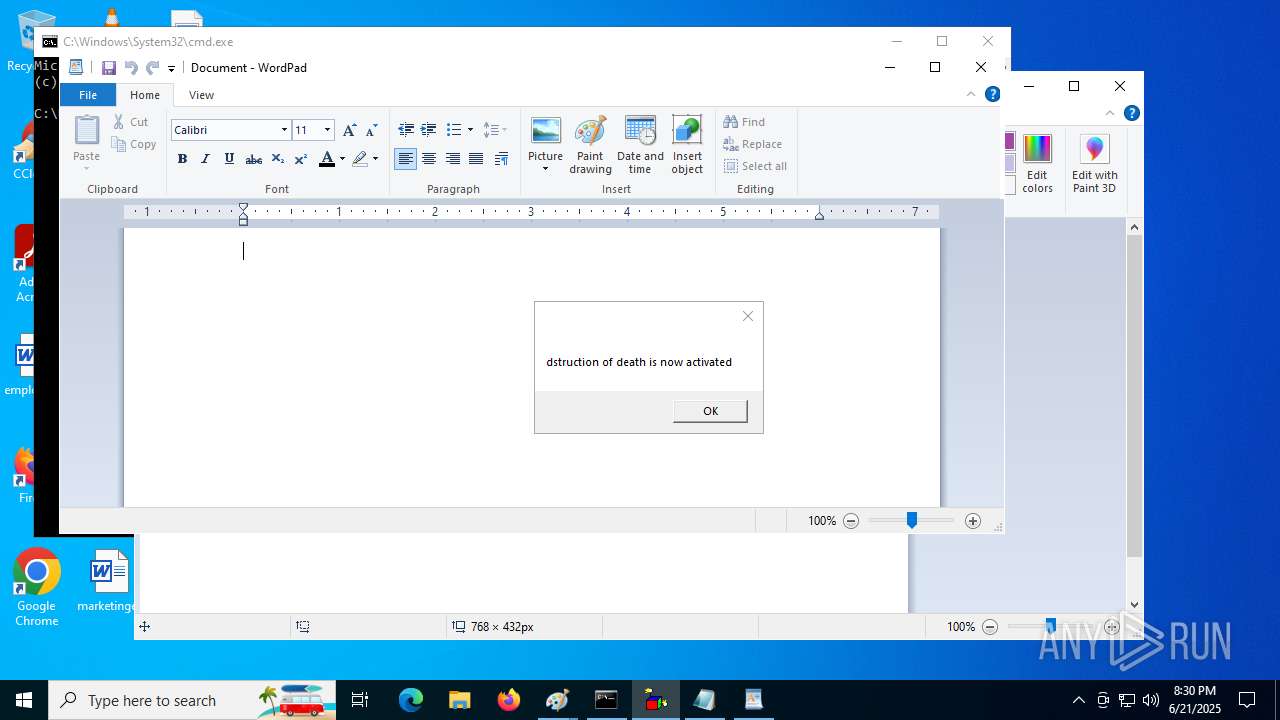Center-align the text
This screenshot has height=720, width=1280.
coord(429,159)
